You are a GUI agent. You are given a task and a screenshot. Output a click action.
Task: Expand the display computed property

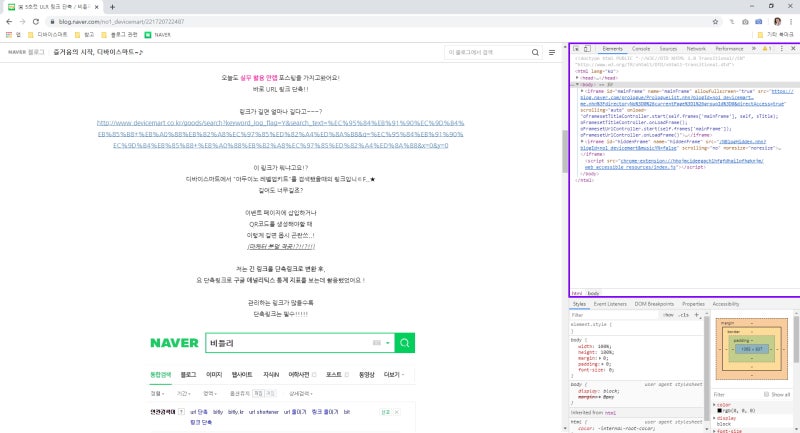[x=714, y=418]
